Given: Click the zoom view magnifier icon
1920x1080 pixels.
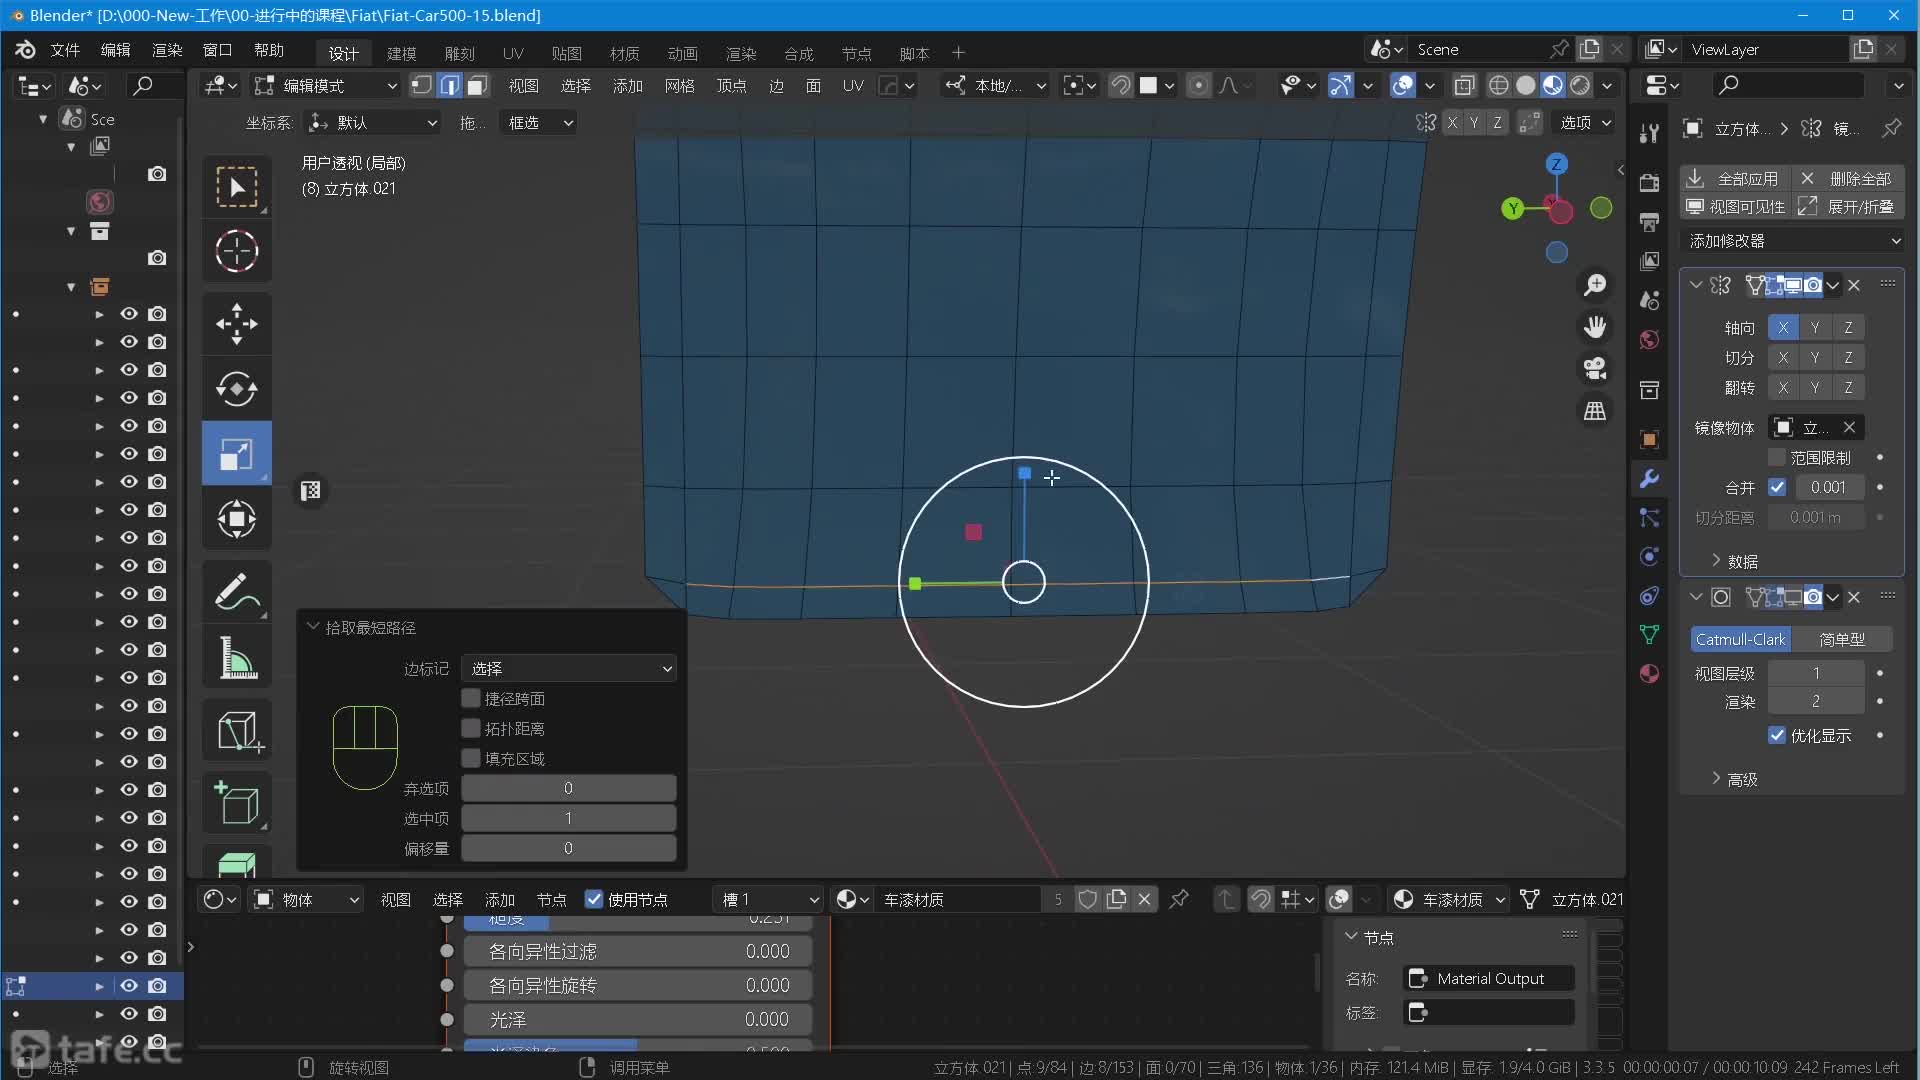Looking at the screenshot, I should [1595, 285].
